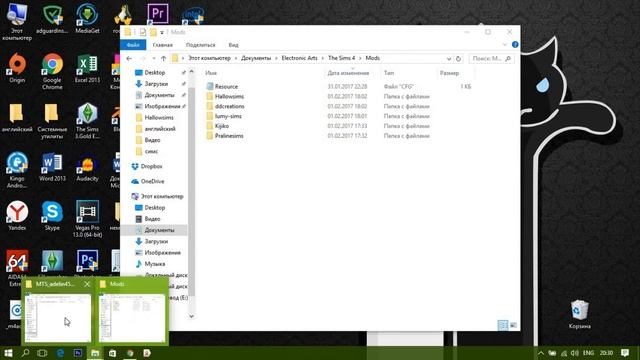640x360 pixels.
Task: Click the MTS_adele45 window preview thumbnail
Action: pyautogui.click(x=58, y=318)
